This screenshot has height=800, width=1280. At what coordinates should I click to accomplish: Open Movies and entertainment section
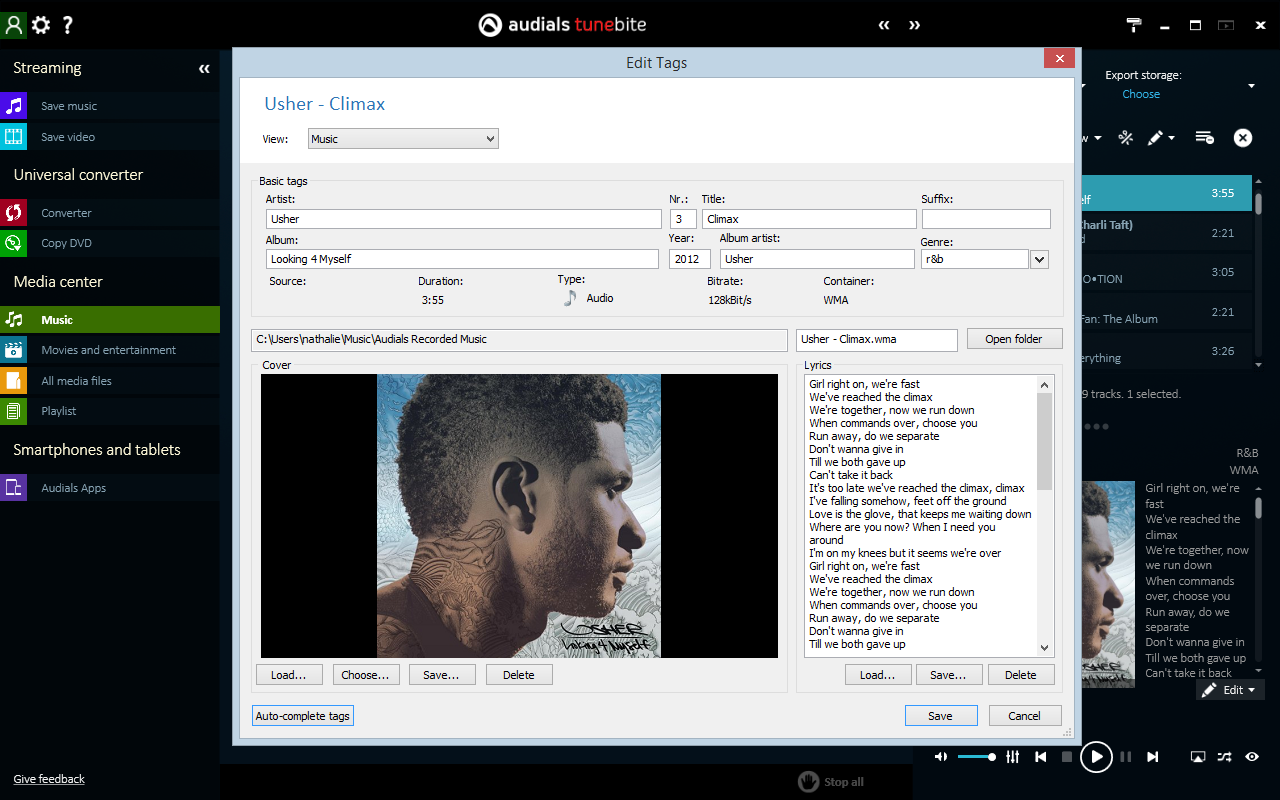[110, 350]
